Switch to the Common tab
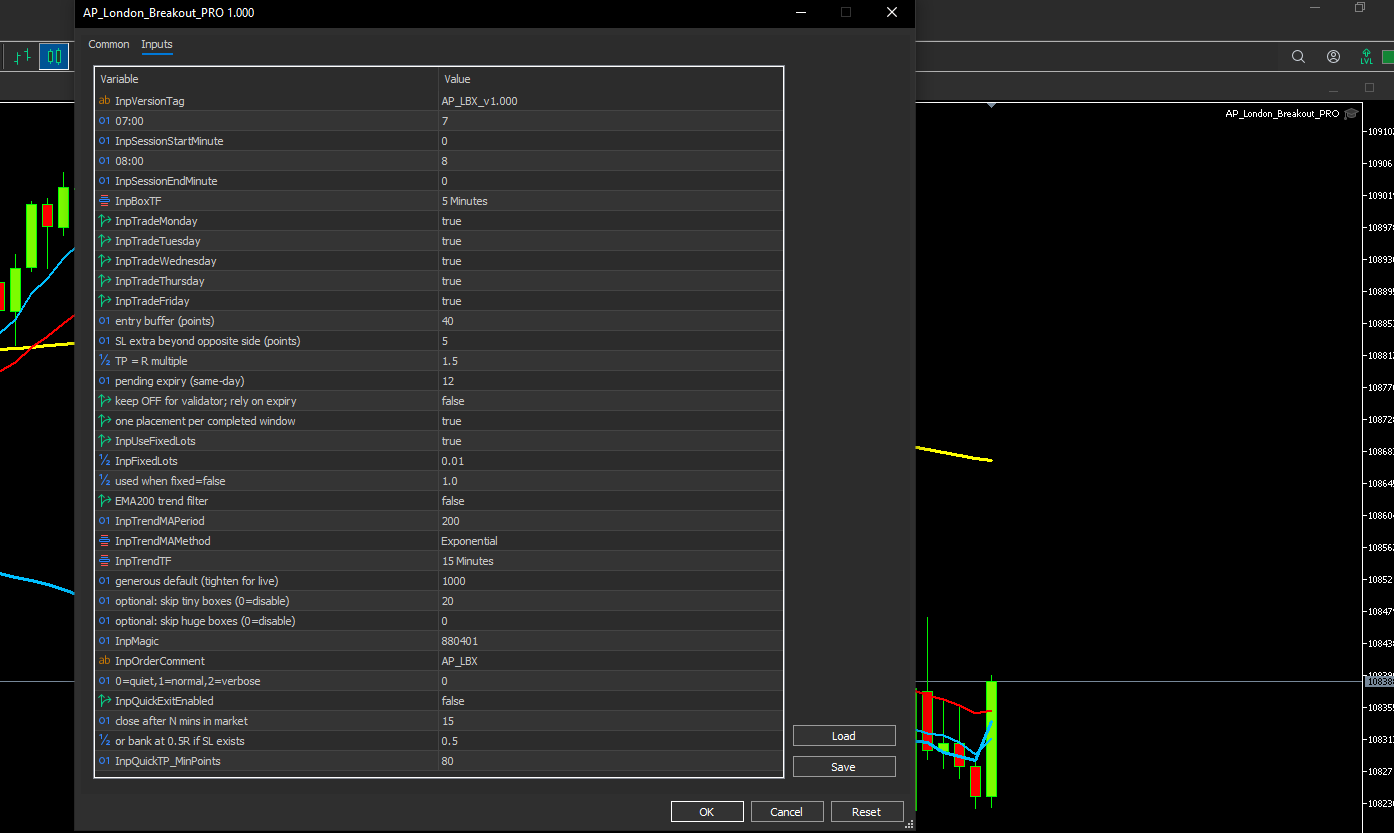The width and height of the screenshot is (1394, 833). (109, 44)
